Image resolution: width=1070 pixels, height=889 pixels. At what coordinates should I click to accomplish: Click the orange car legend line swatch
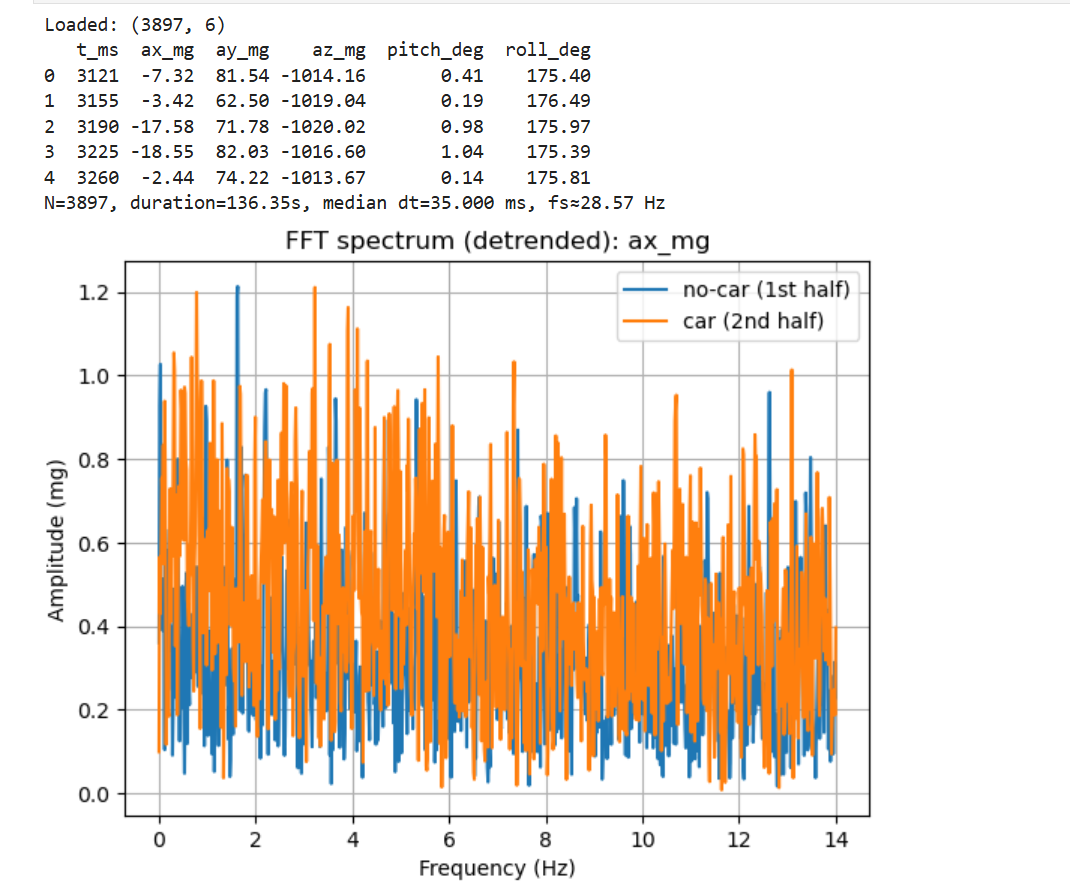tap(647, 321)
